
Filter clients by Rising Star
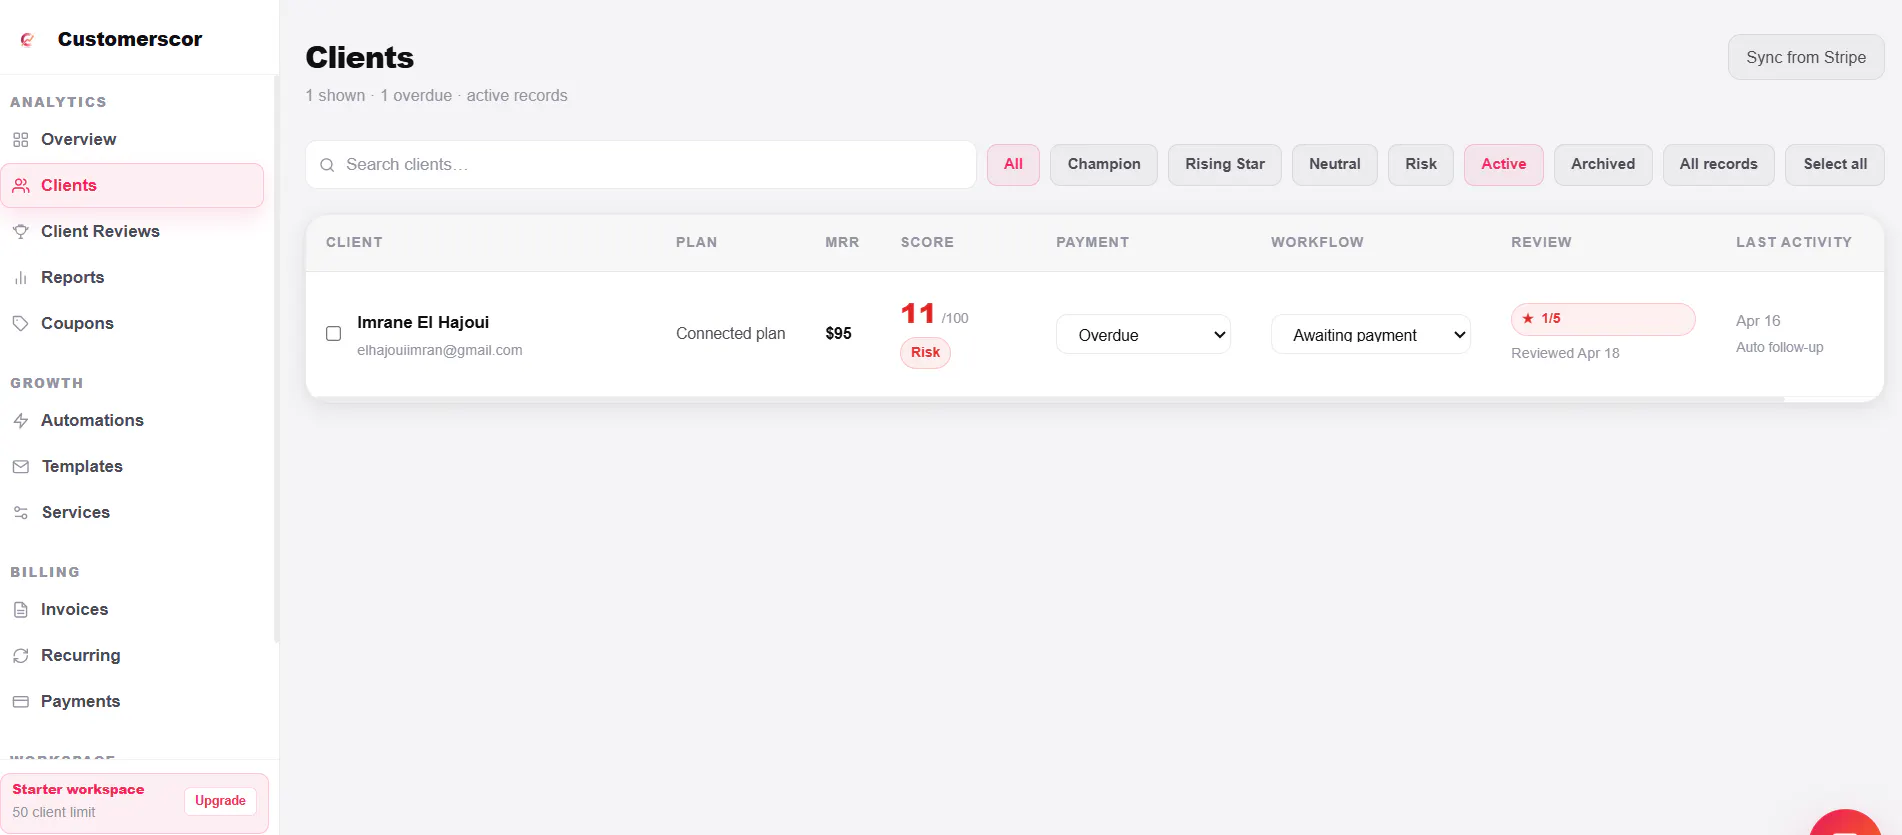1225,165
